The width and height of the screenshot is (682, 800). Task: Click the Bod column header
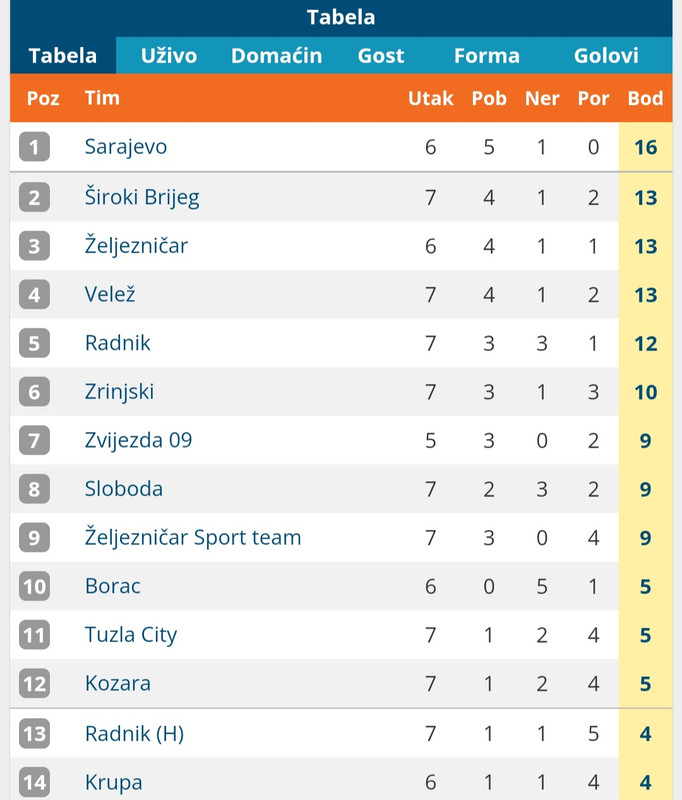[645, 98]
